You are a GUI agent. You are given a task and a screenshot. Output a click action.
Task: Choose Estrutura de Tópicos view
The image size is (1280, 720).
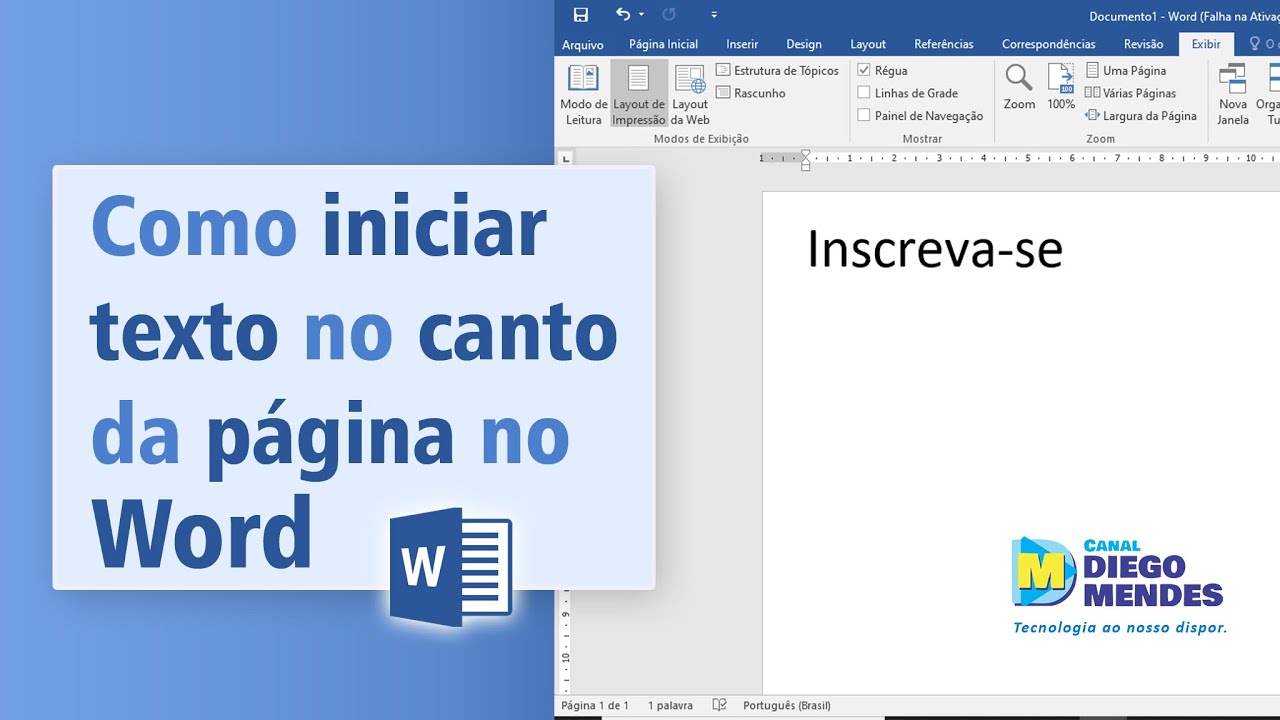[x=778, y=71]
